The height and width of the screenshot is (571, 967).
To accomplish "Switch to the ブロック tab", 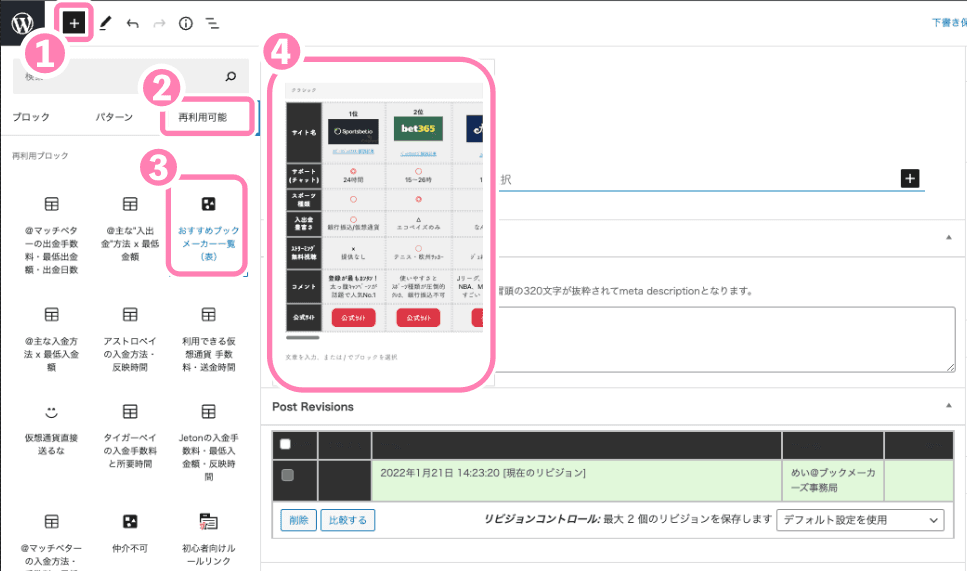I will tap(31, 117).
